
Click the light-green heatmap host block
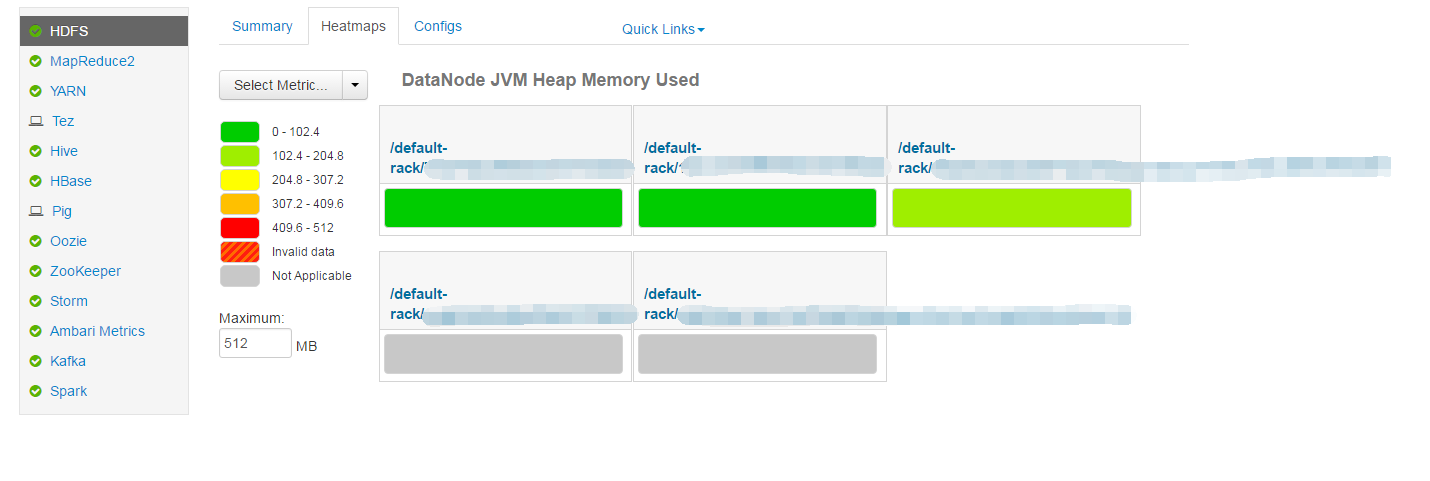pos(1011,208)
